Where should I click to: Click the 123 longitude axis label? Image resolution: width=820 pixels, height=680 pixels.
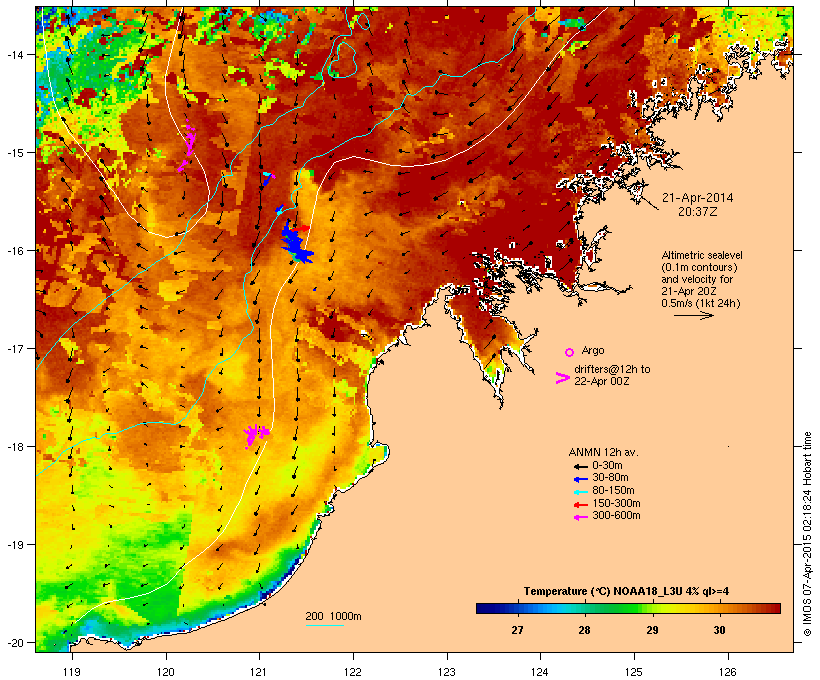coord(447,672)
